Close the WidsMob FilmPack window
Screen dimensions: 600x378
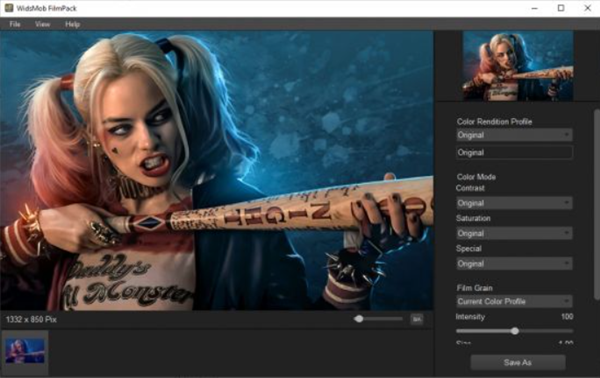[x=587, y=8]
